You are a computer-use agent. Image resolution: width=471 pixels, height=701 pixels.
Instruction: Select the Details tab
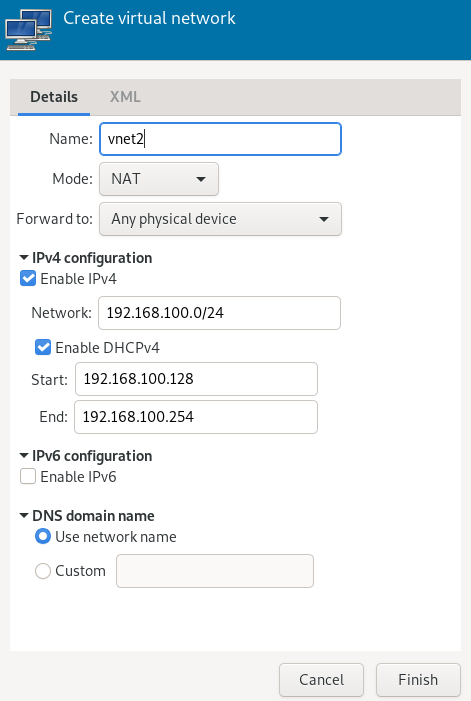pos(54,97)
